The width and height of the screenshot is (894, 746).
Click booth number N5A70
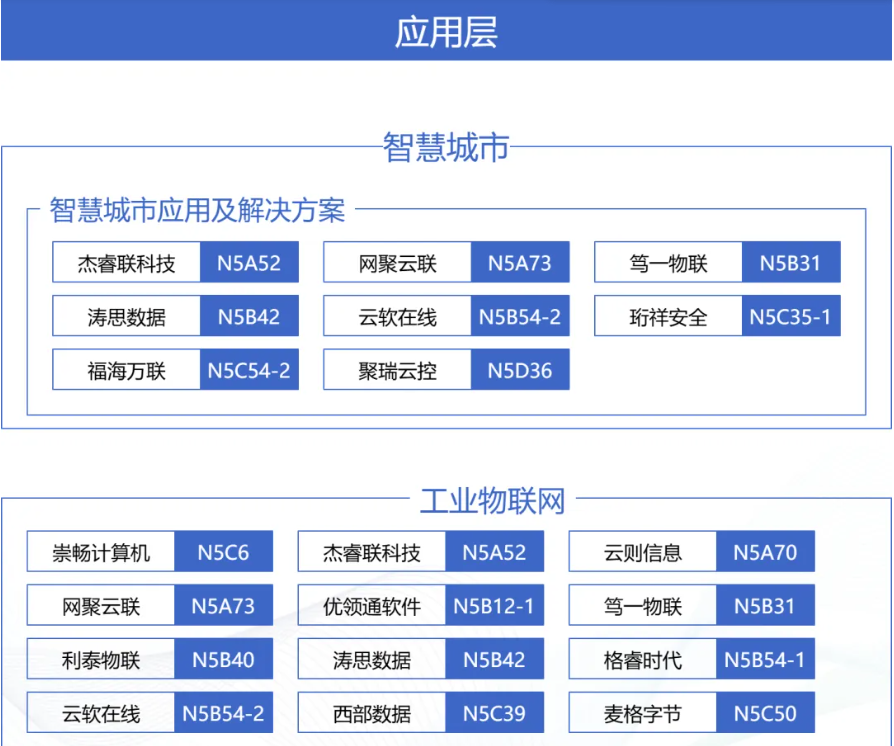(765, 553)
